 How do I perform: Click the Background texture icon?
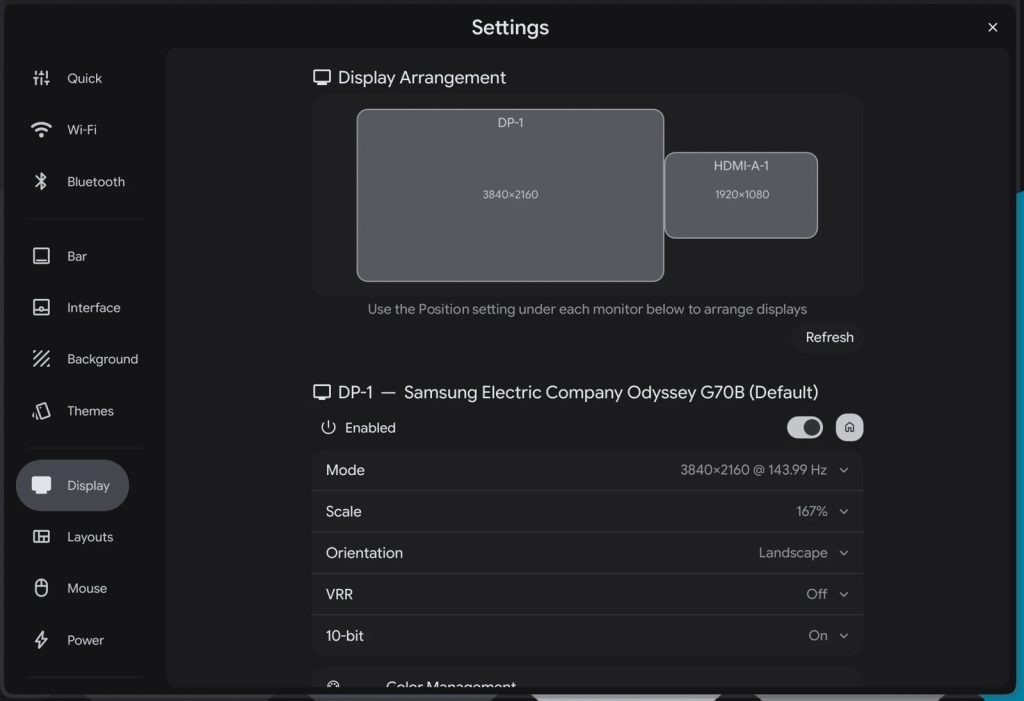click(x=41, y=359)
